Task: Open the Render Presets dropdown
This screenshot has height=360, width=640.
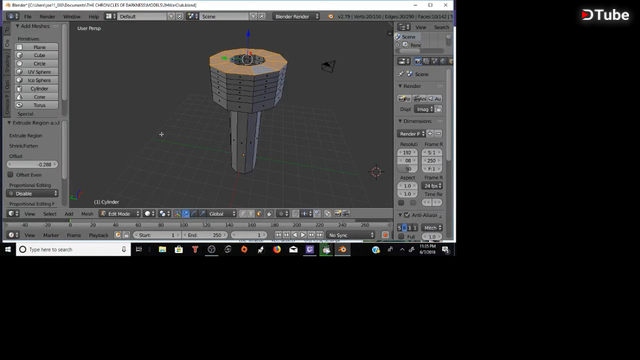Action: tap(411, 134)
